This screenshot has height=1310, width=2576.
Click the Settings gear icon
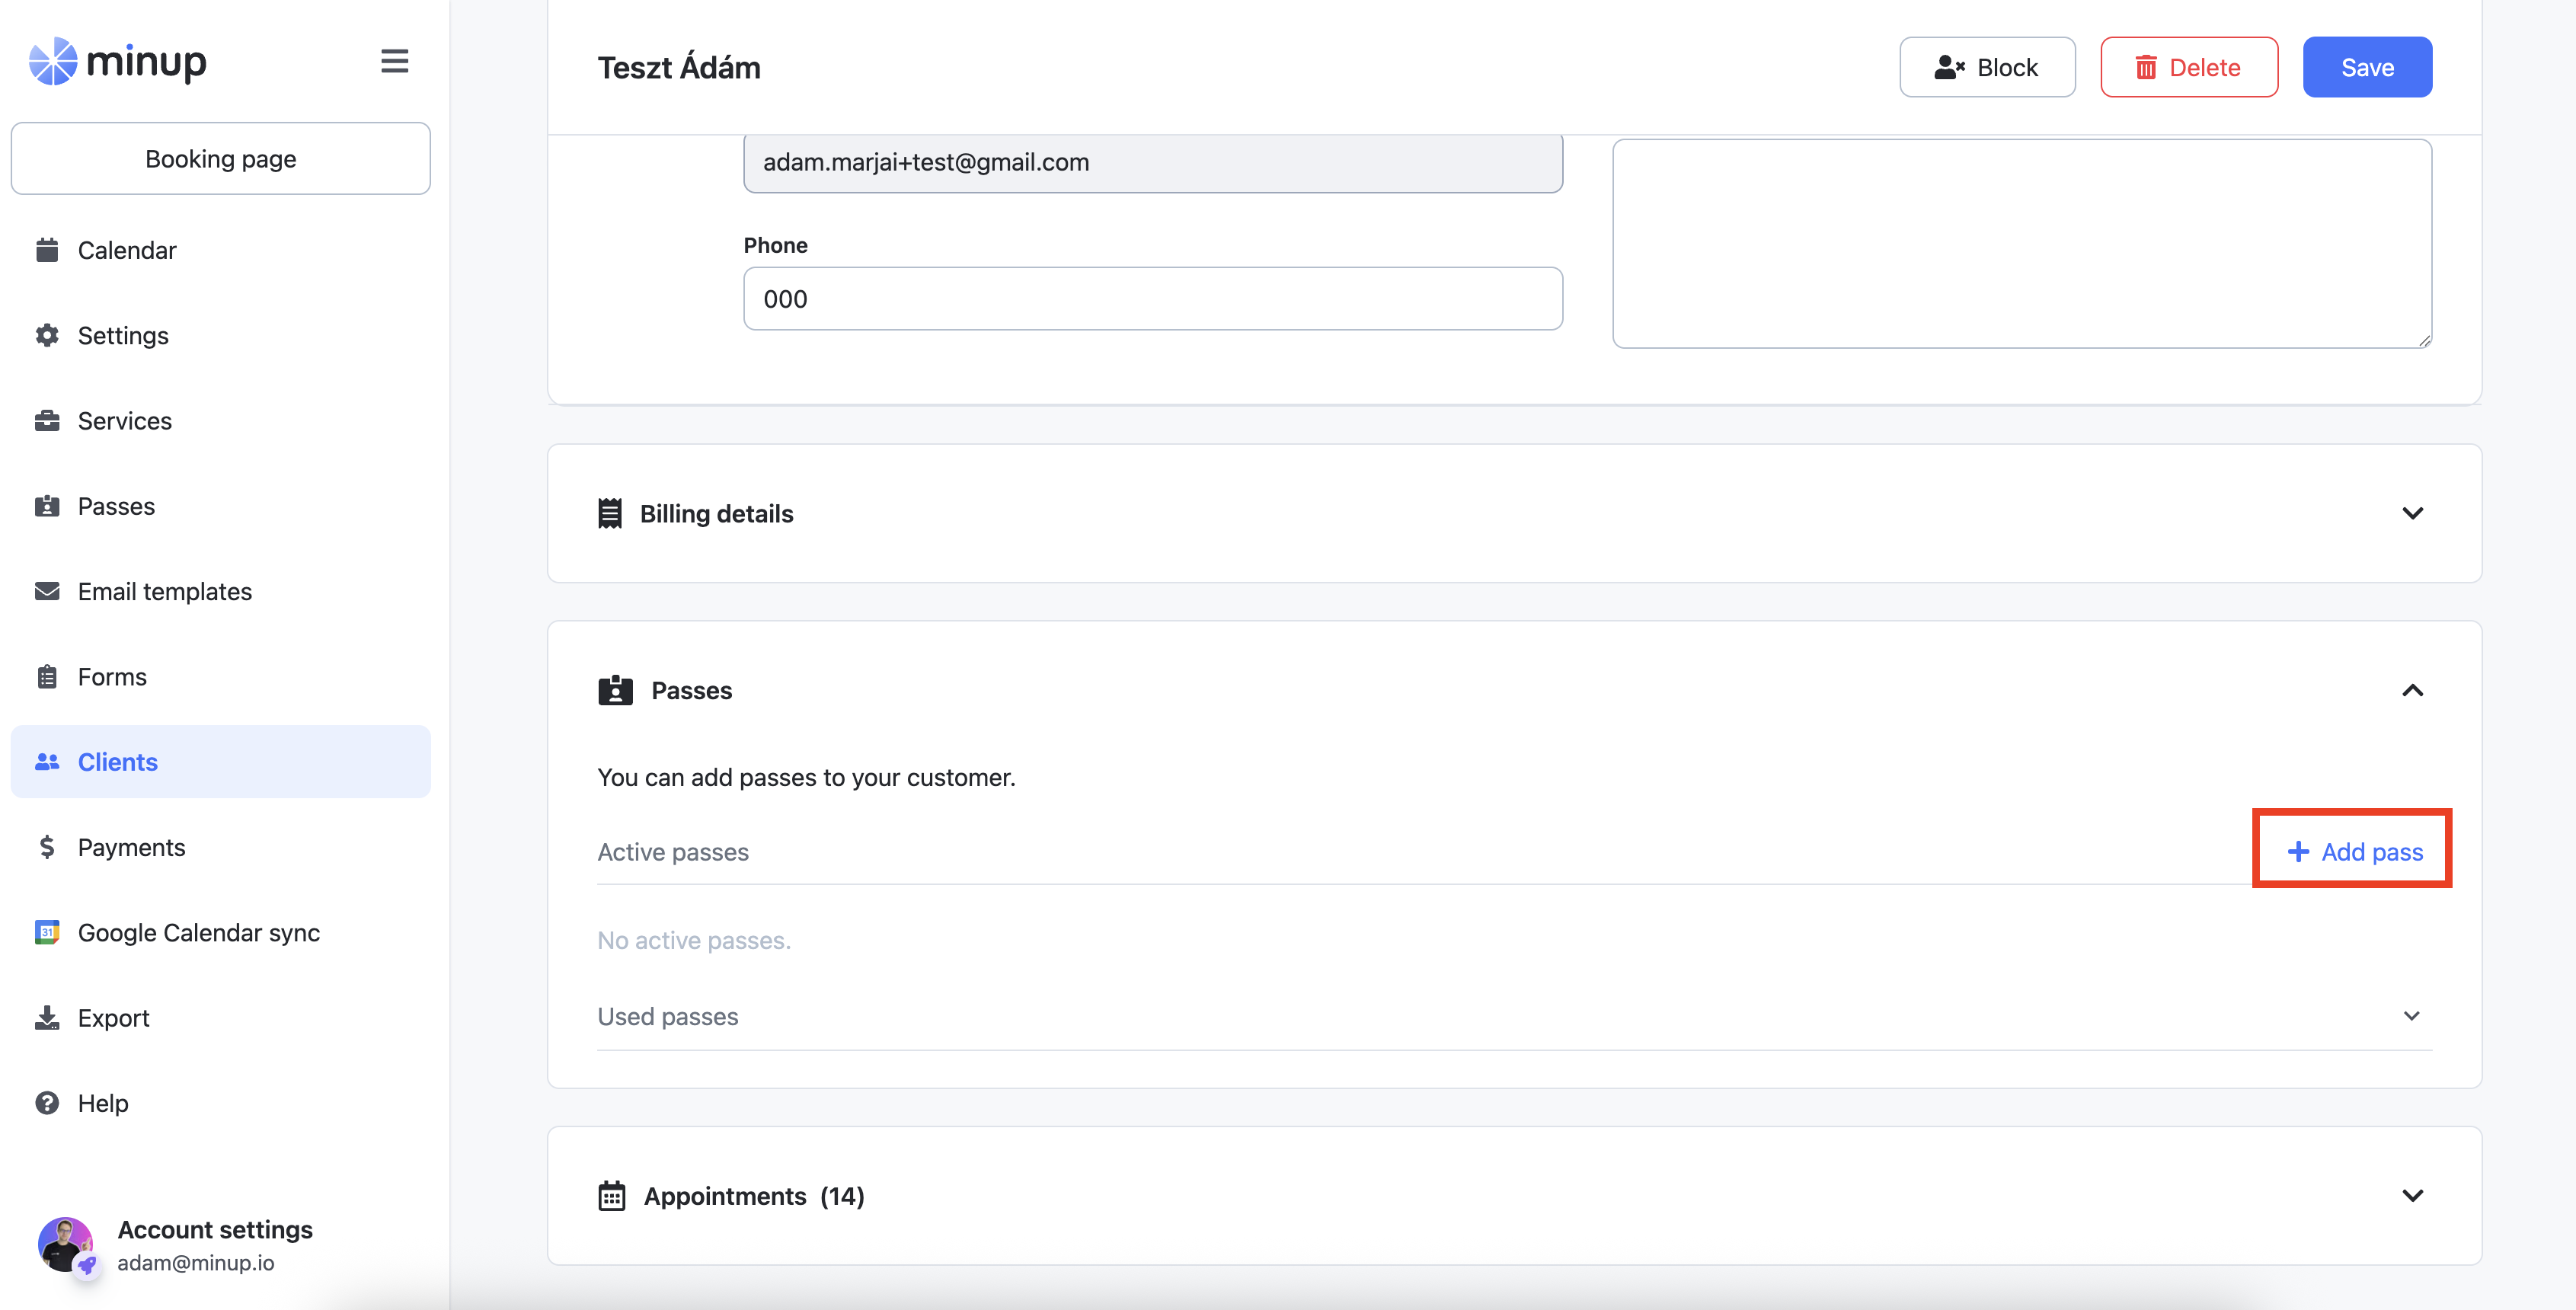click(47, 335)
